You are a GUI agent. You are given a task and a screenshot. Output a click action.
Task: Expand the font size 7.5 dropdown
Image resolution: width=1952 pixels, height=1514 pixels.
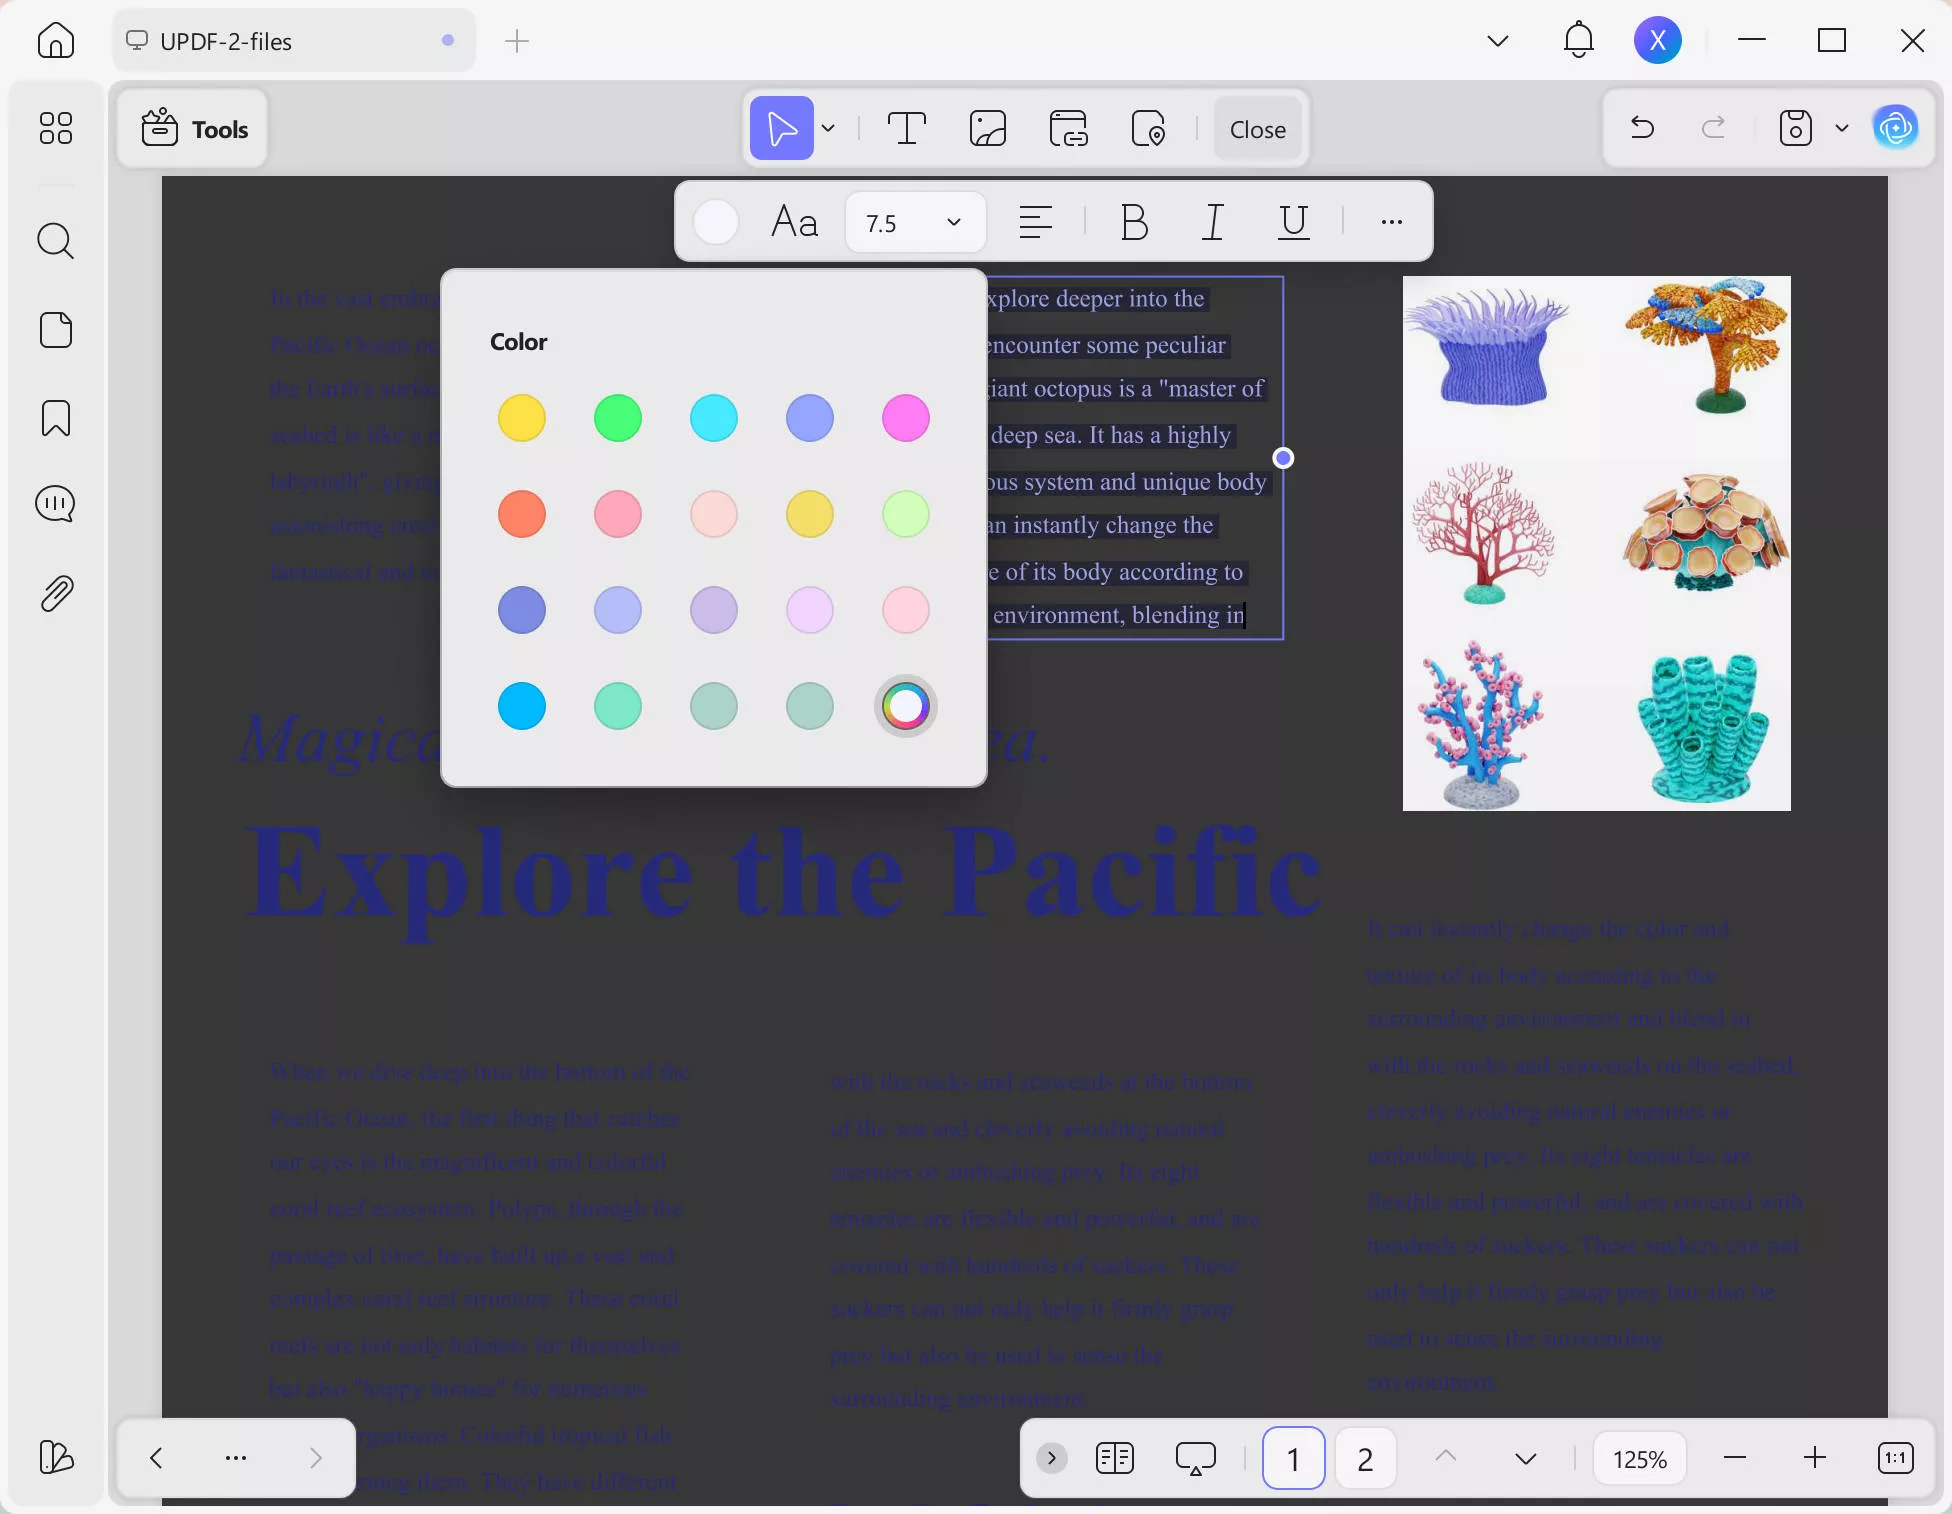953,222
